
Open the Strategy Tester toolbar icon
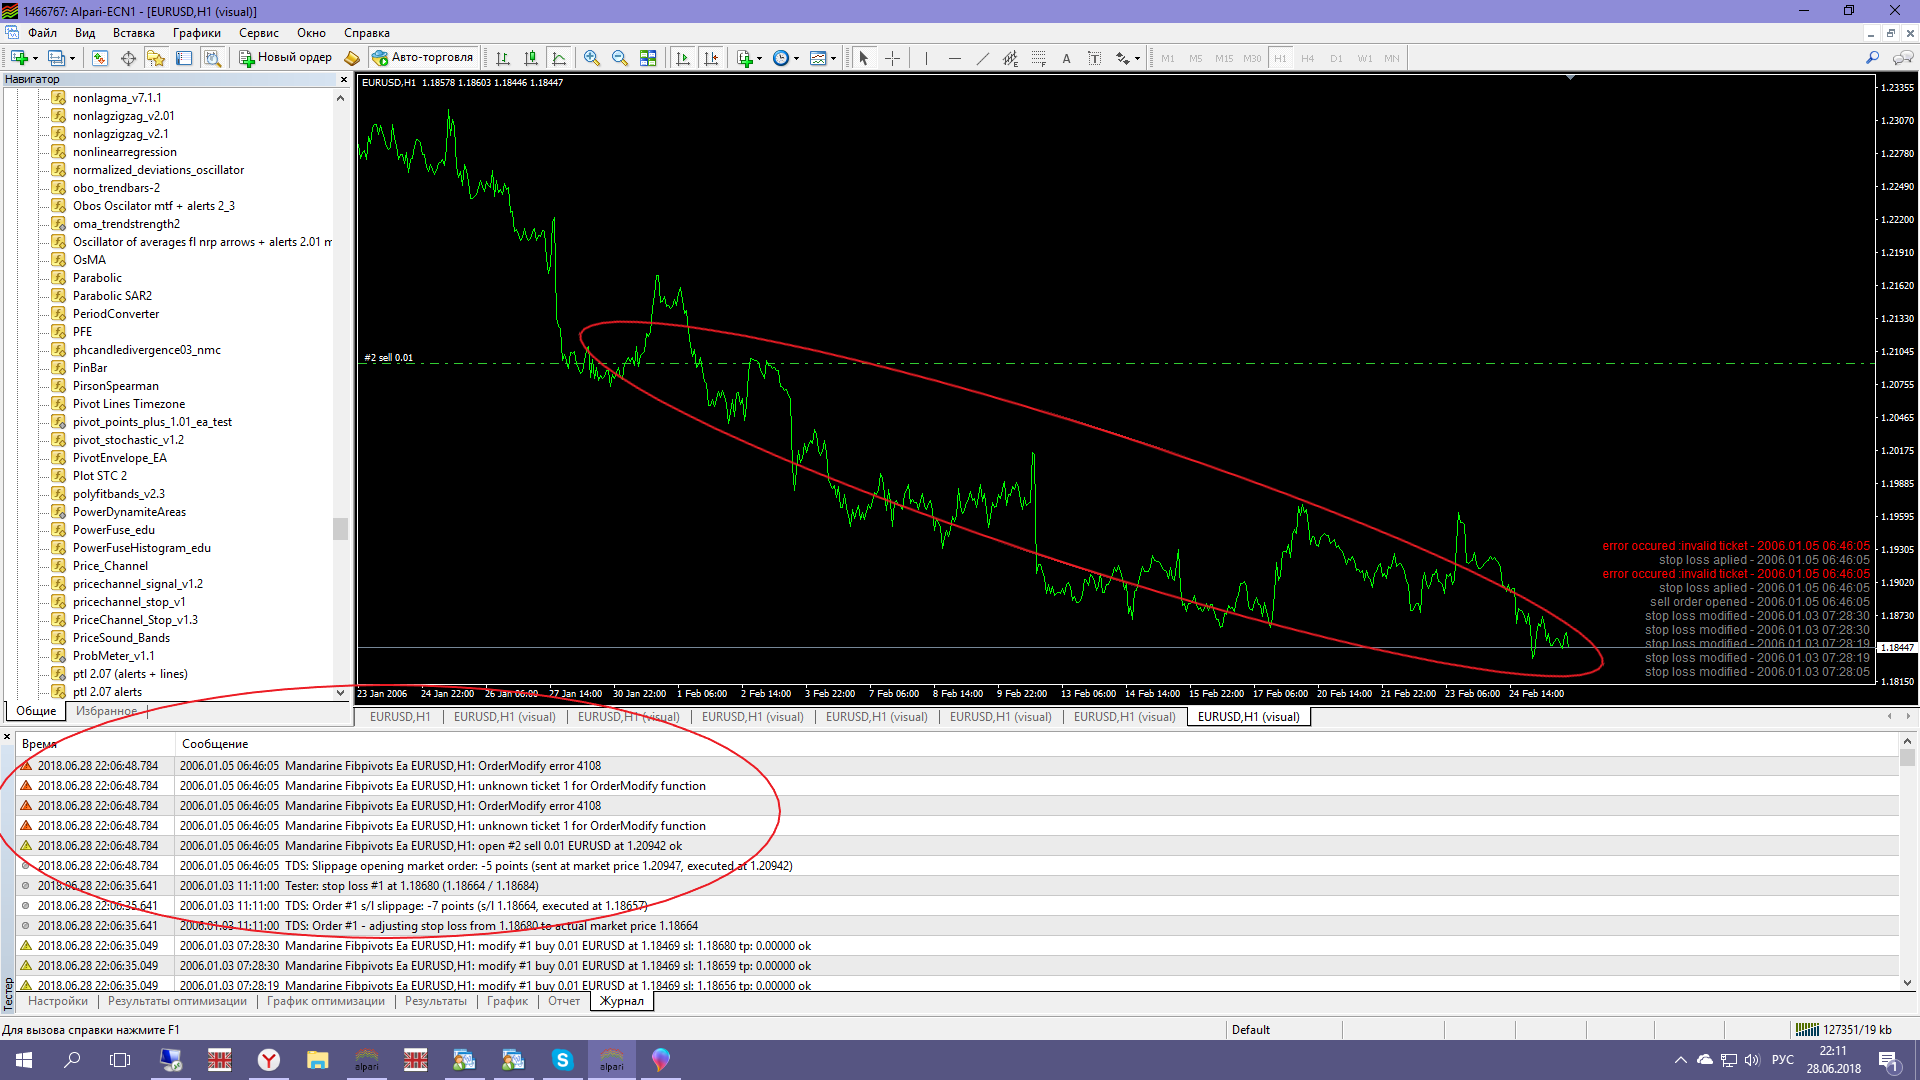(212, 58)
